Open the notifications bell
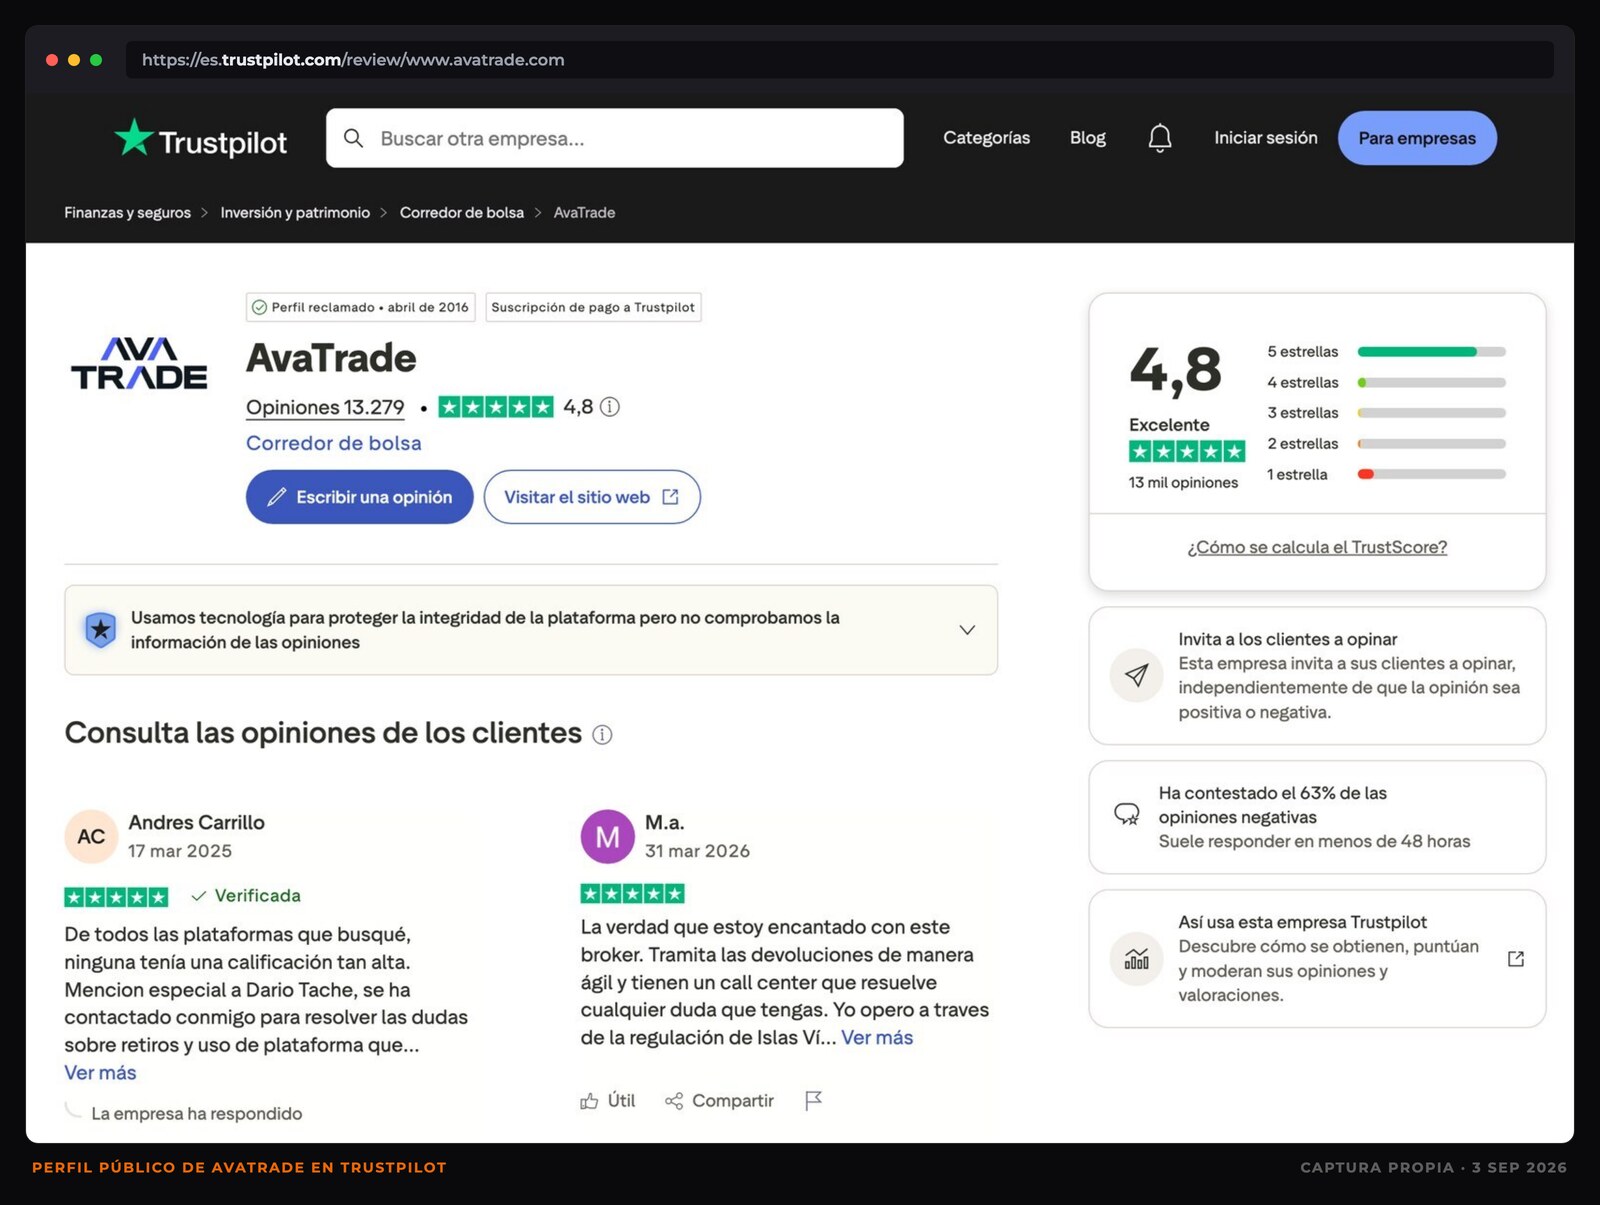The image size is (1600, 1205). coord(1159,138)
